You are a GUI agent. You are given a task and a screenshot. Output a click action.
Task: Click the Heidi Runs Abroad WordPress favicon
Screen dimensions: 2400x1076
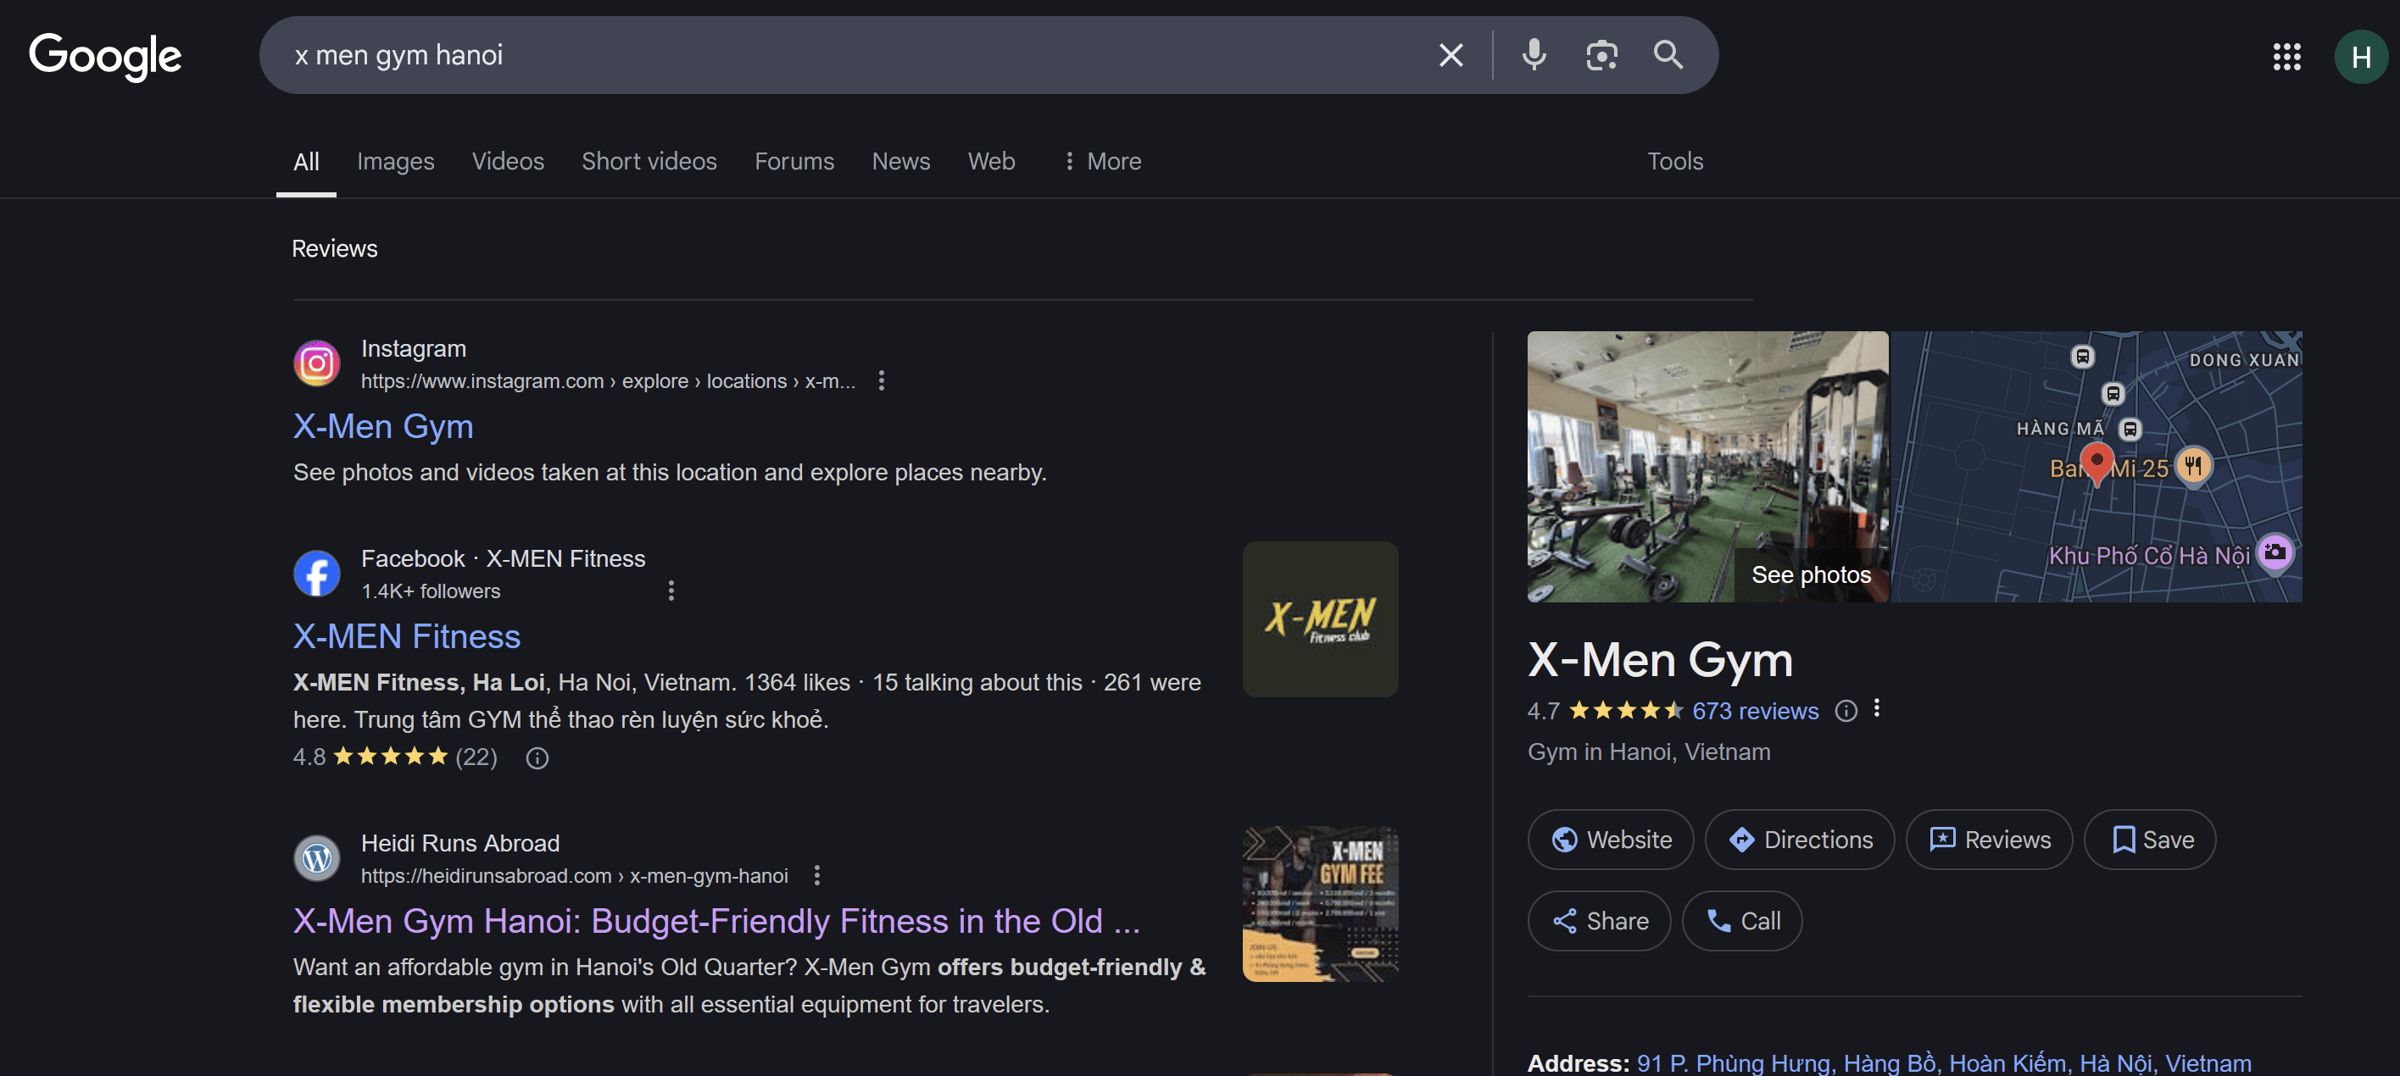(317, 858)
